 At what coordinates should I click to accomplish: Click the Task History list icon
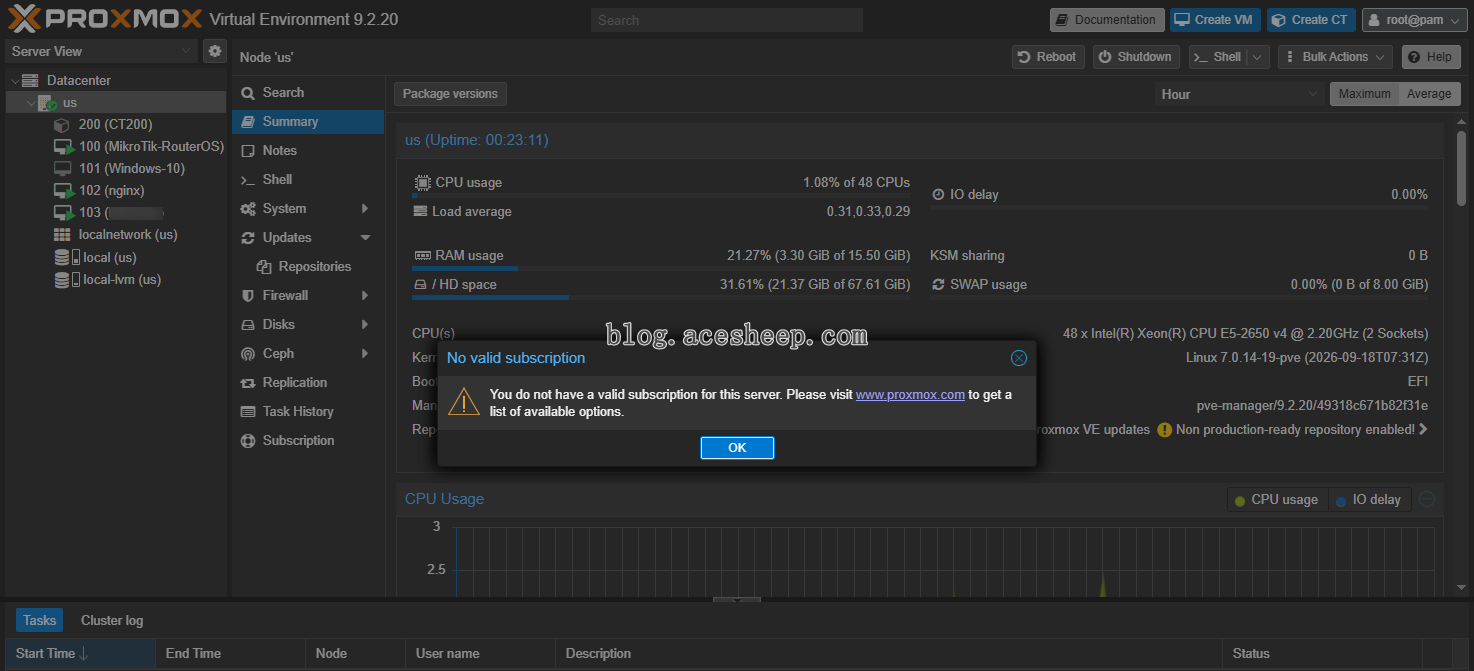point(248,412)
